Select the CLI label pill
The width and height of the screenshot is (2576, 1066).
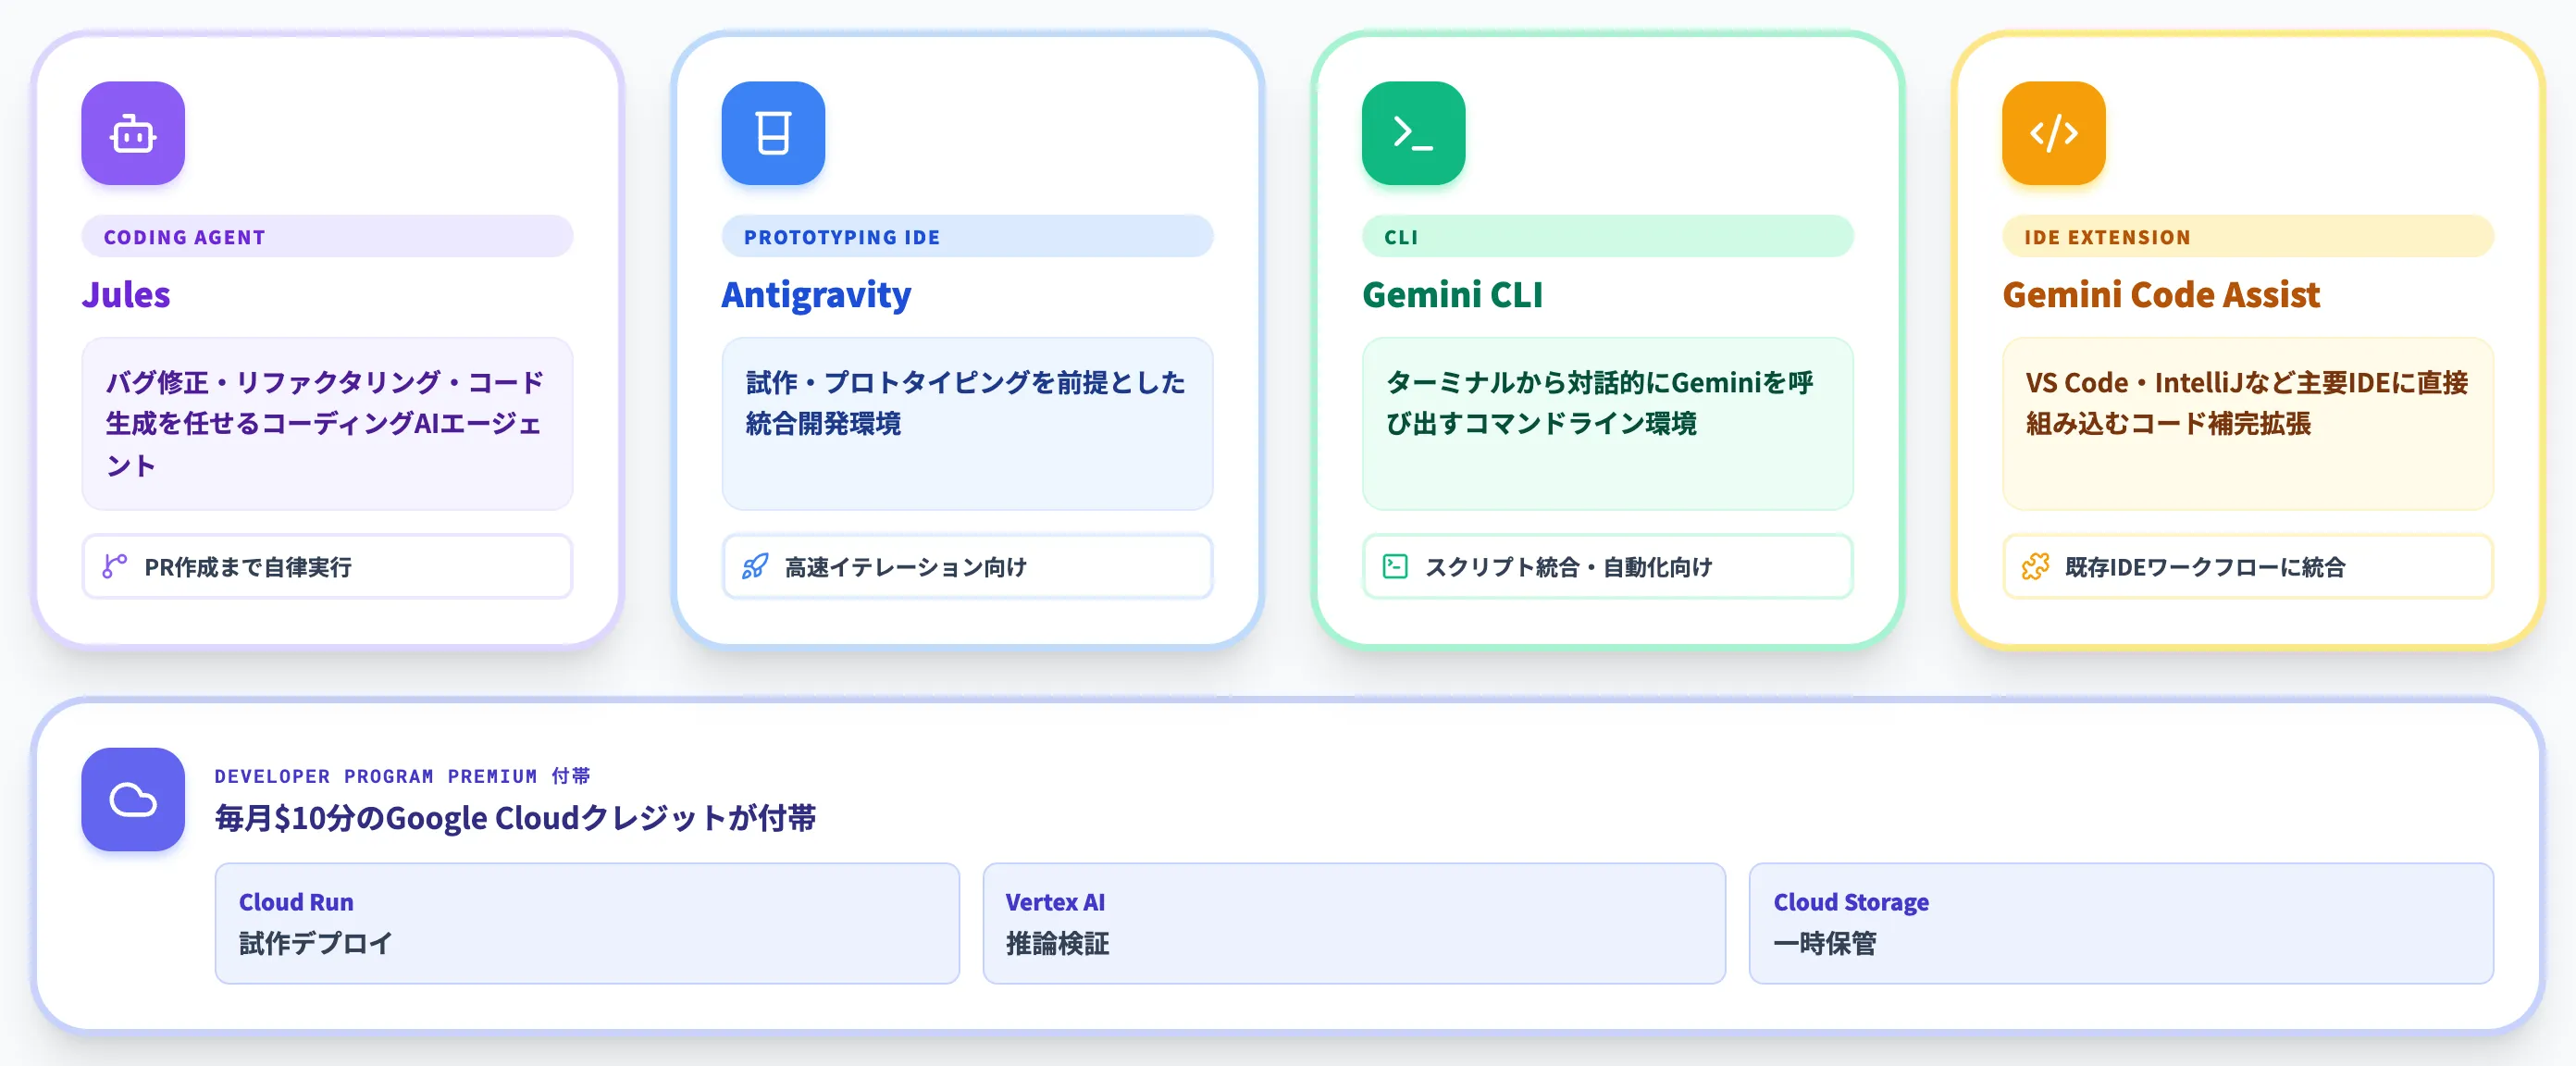(1607, 237)
